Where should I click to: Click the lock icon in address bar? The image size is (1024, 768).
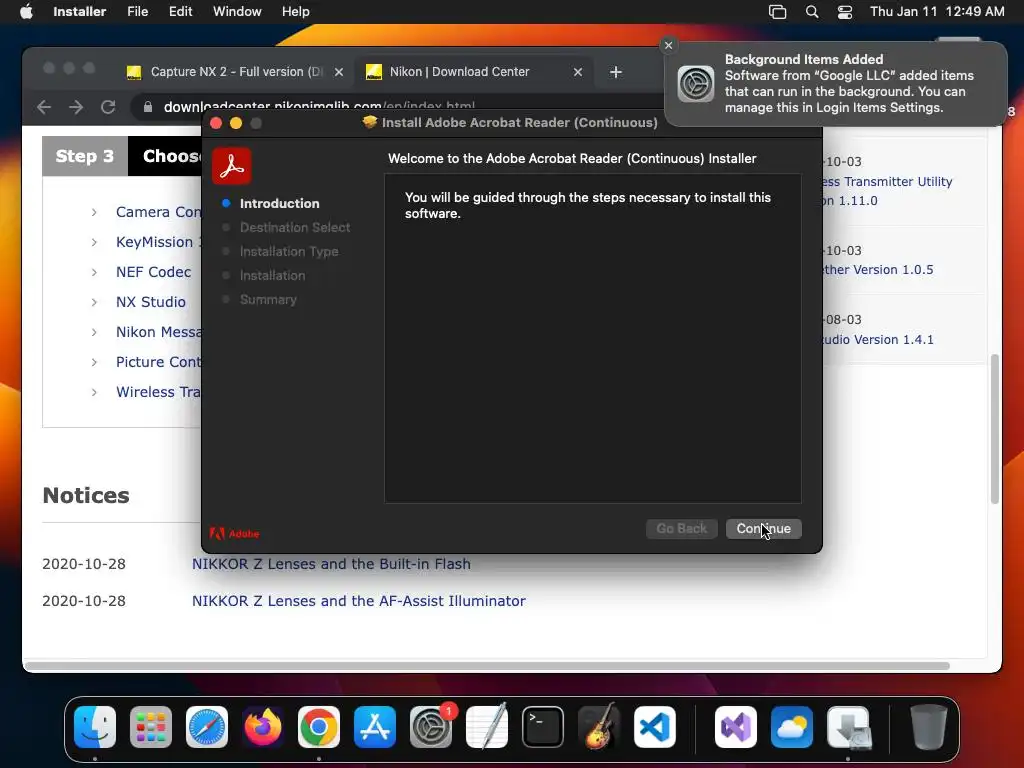(148, 107)
